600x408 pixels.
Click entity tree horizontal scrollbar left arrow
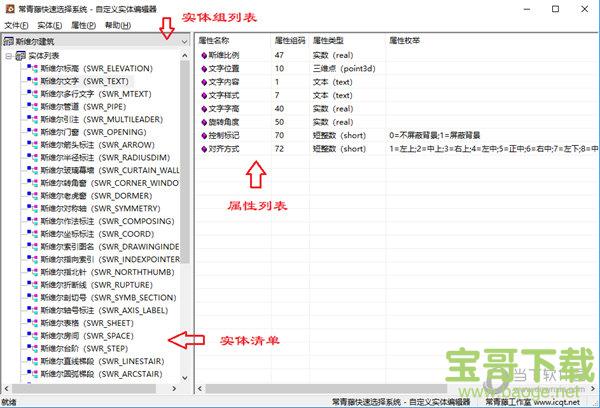coord(6,388)
